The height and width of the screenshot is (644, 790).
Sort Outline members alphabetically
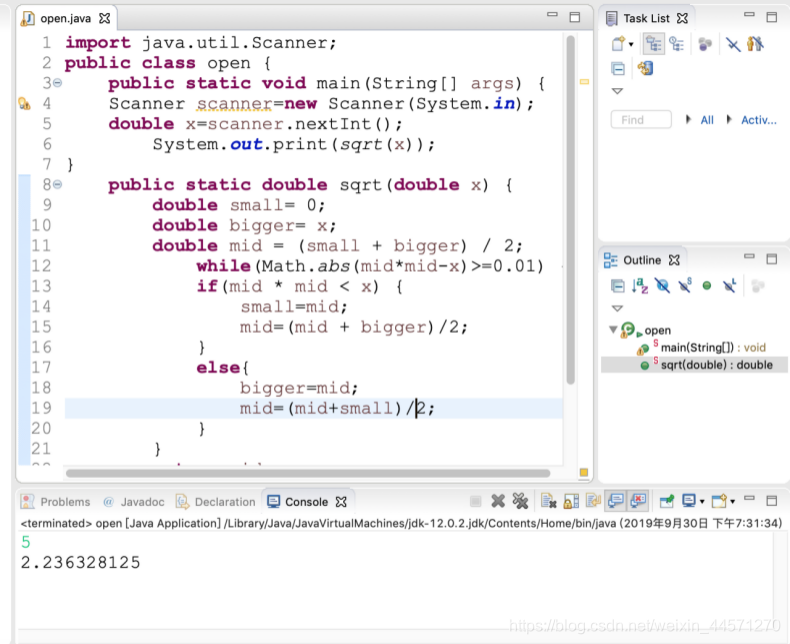[x=640, y=286]
